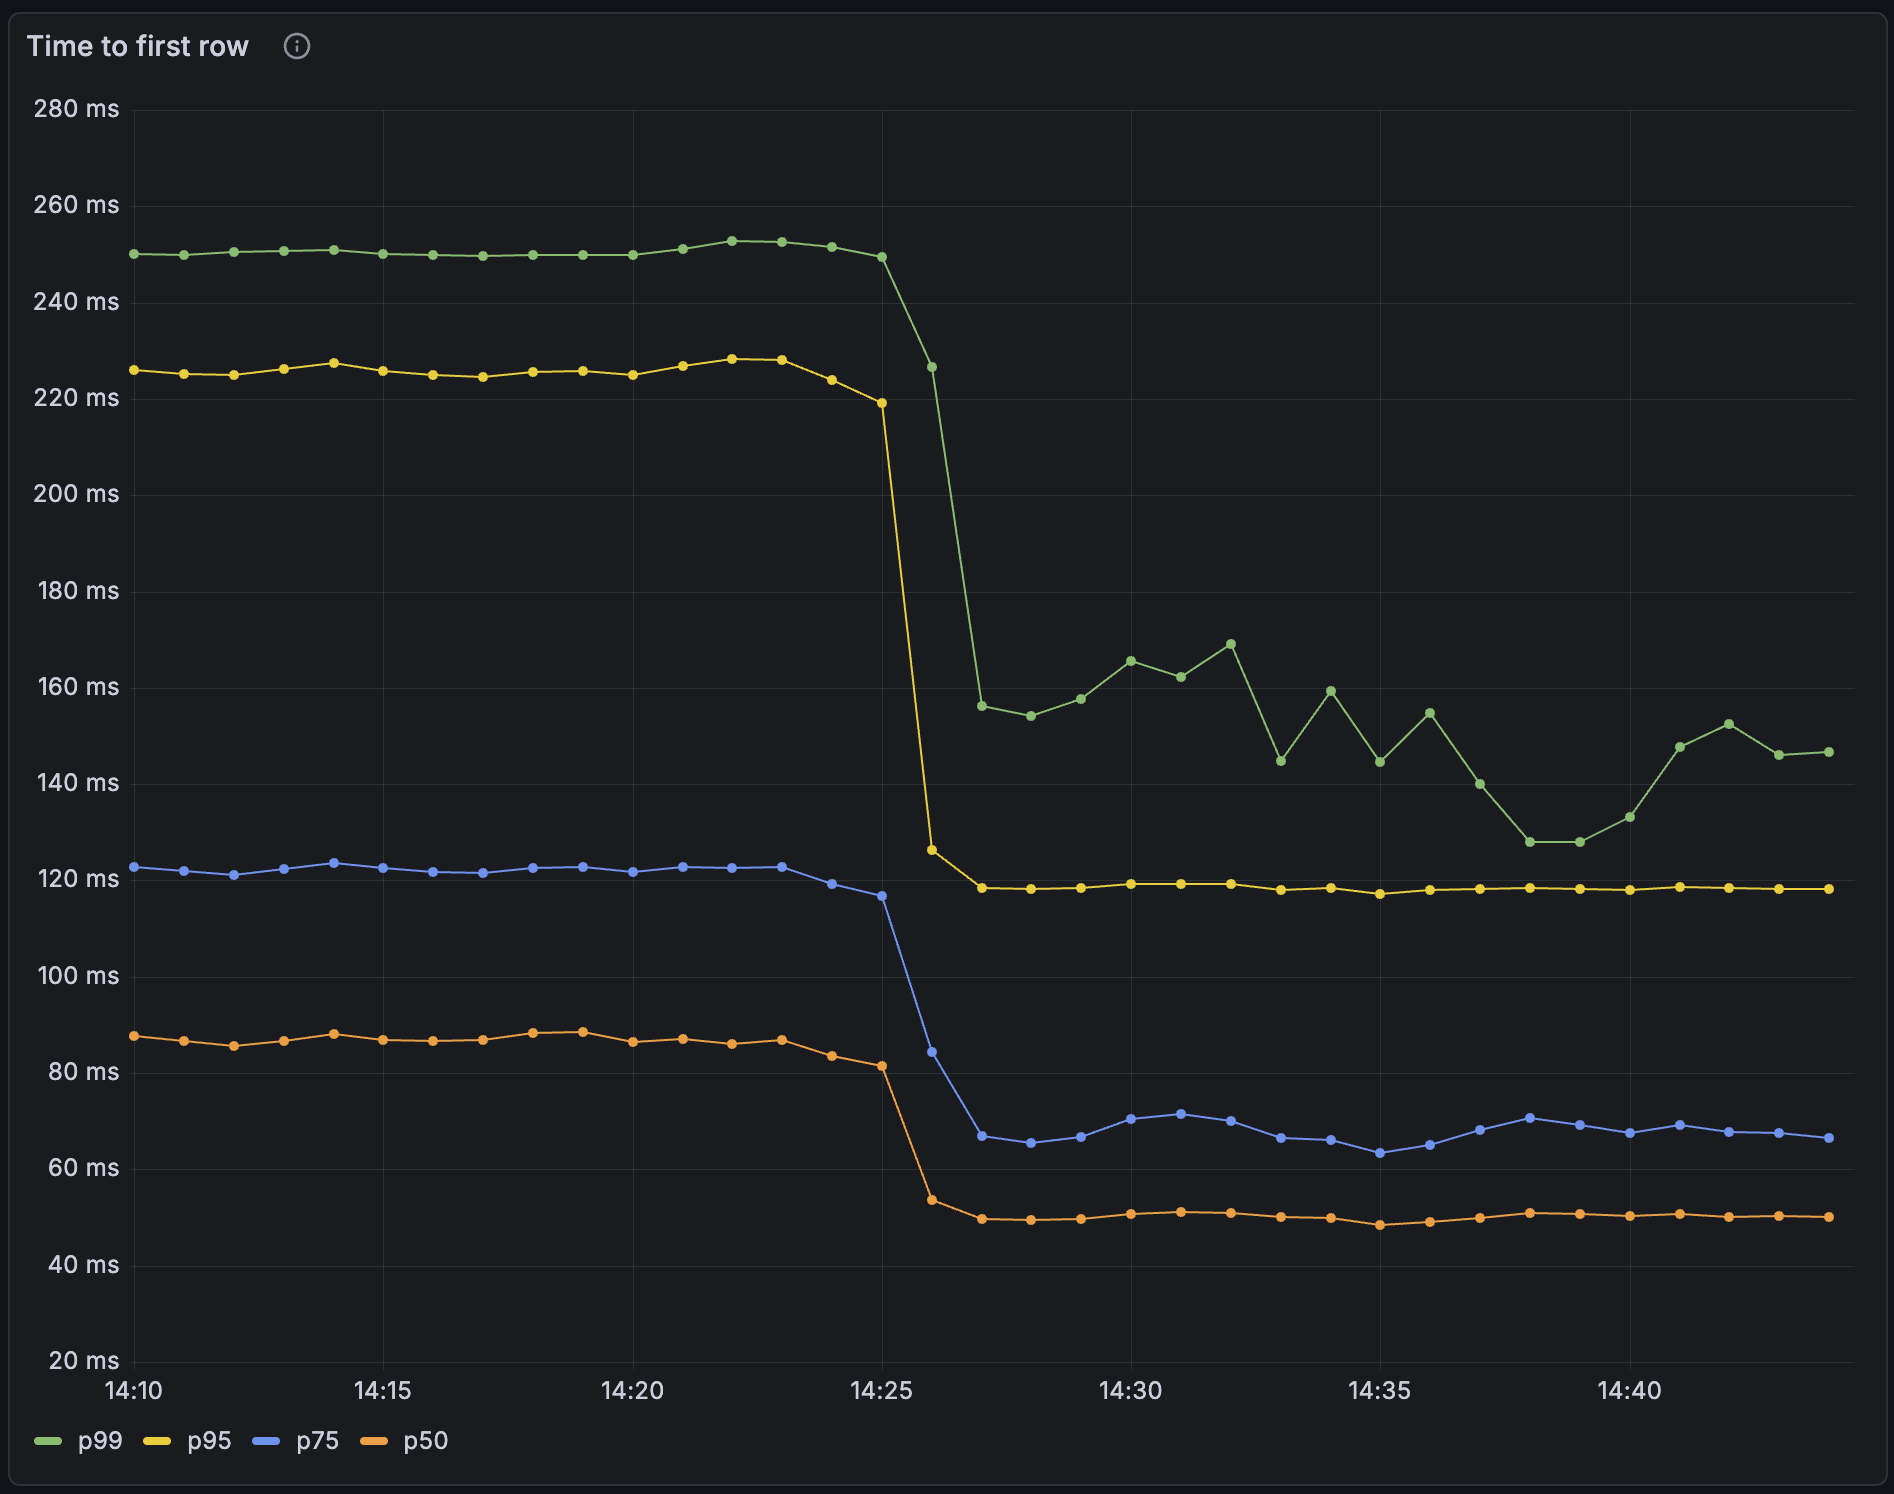The width and height of the screenshot is (1894, 1494).
Task: Toggle visibility of the p95 series
Action: tap(210, 1441)
